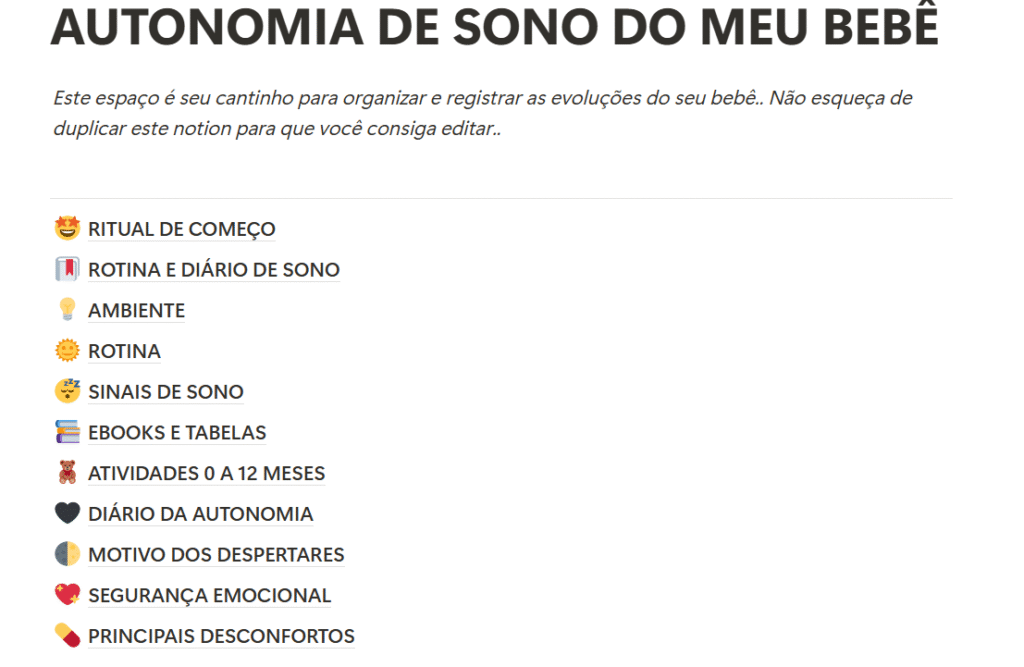Viewport: 1024px width, 667px height.
Task: Navigate to DIÁRIO DA AUTONOMIA page
Action: click(200, 514)
